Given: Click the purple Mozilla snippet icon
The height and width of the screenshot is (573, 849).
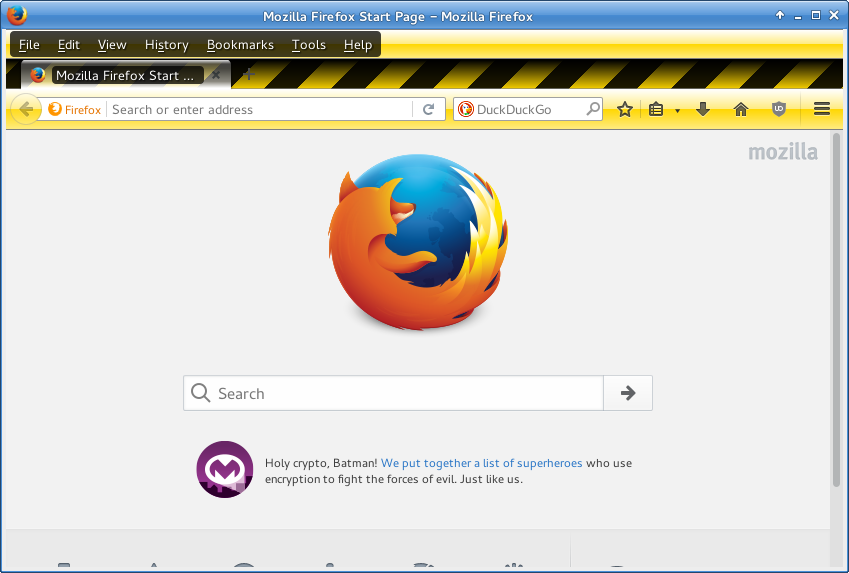Looking at the screenshot, I should click(225, 470).
